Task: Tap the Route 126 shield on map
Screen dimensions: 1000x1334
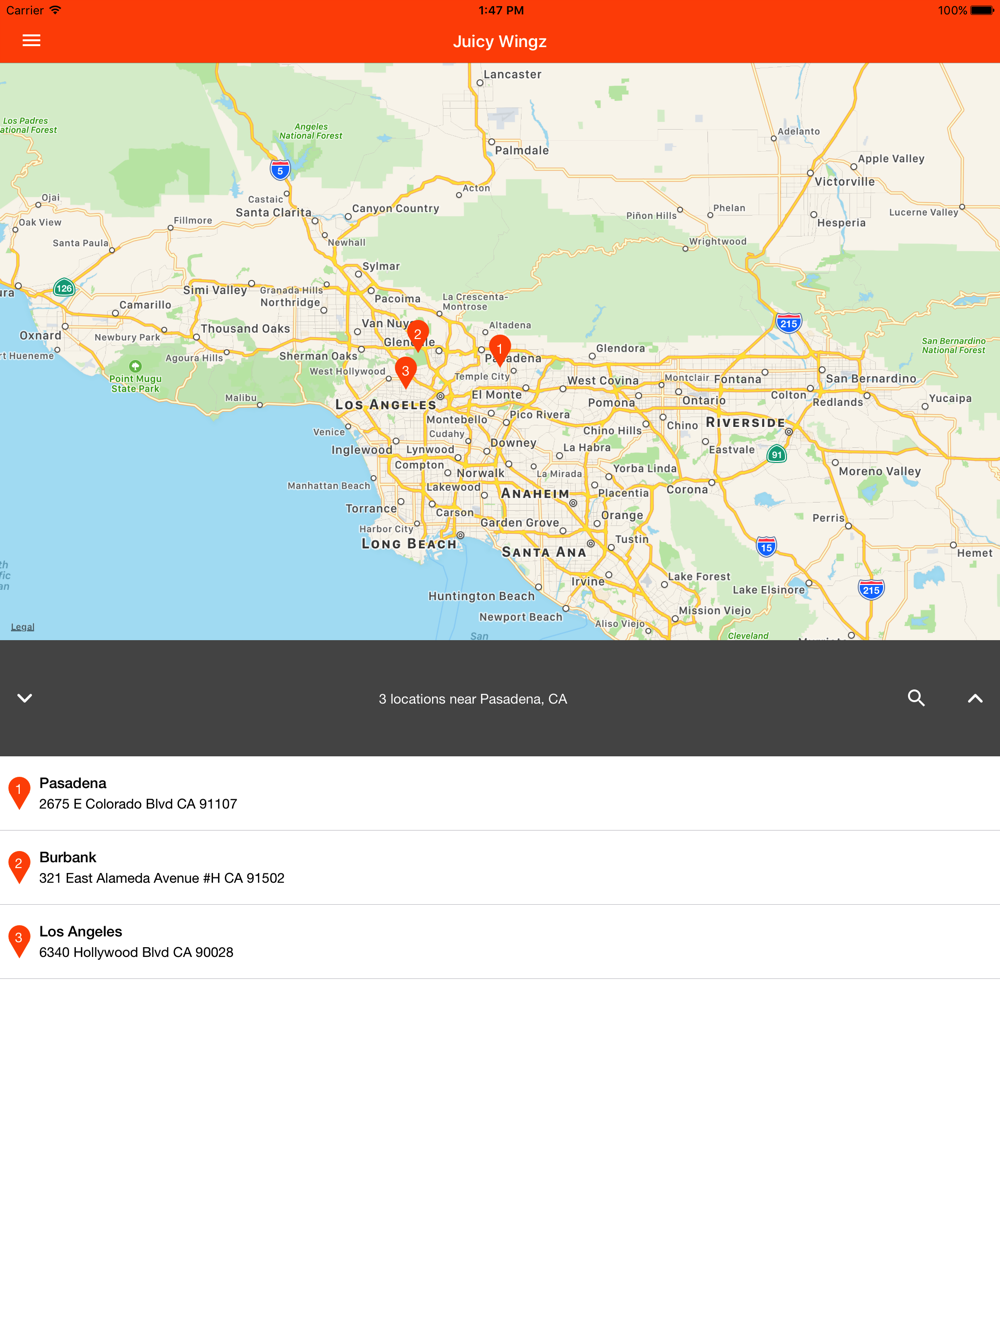Action: 64,288
